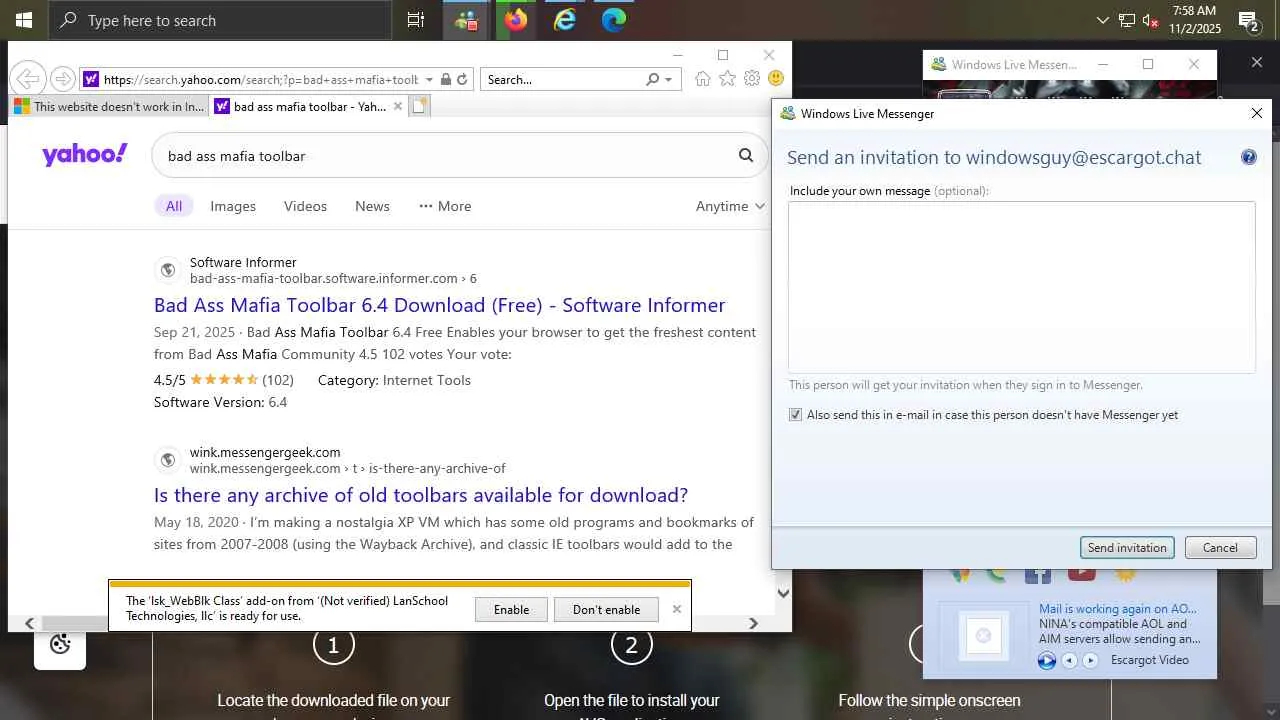Image resolution: width=1280 pixels, height=720 pixels.
Task: Select the Images results tab
Action: 233,206
